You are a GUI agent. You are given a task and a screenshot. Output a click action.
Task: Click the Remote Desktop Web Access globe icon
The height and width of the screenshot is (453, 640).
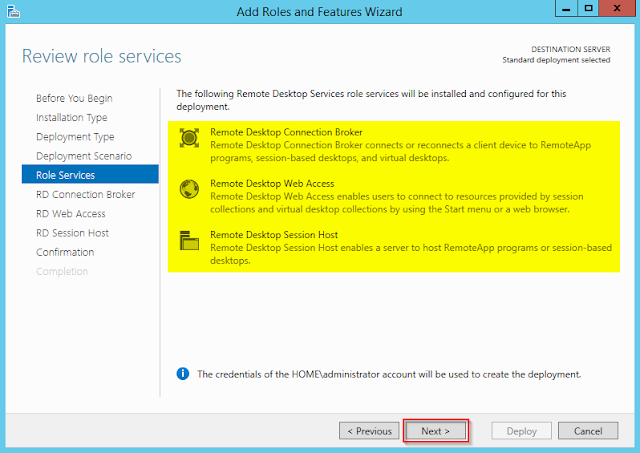click(187, 190)
